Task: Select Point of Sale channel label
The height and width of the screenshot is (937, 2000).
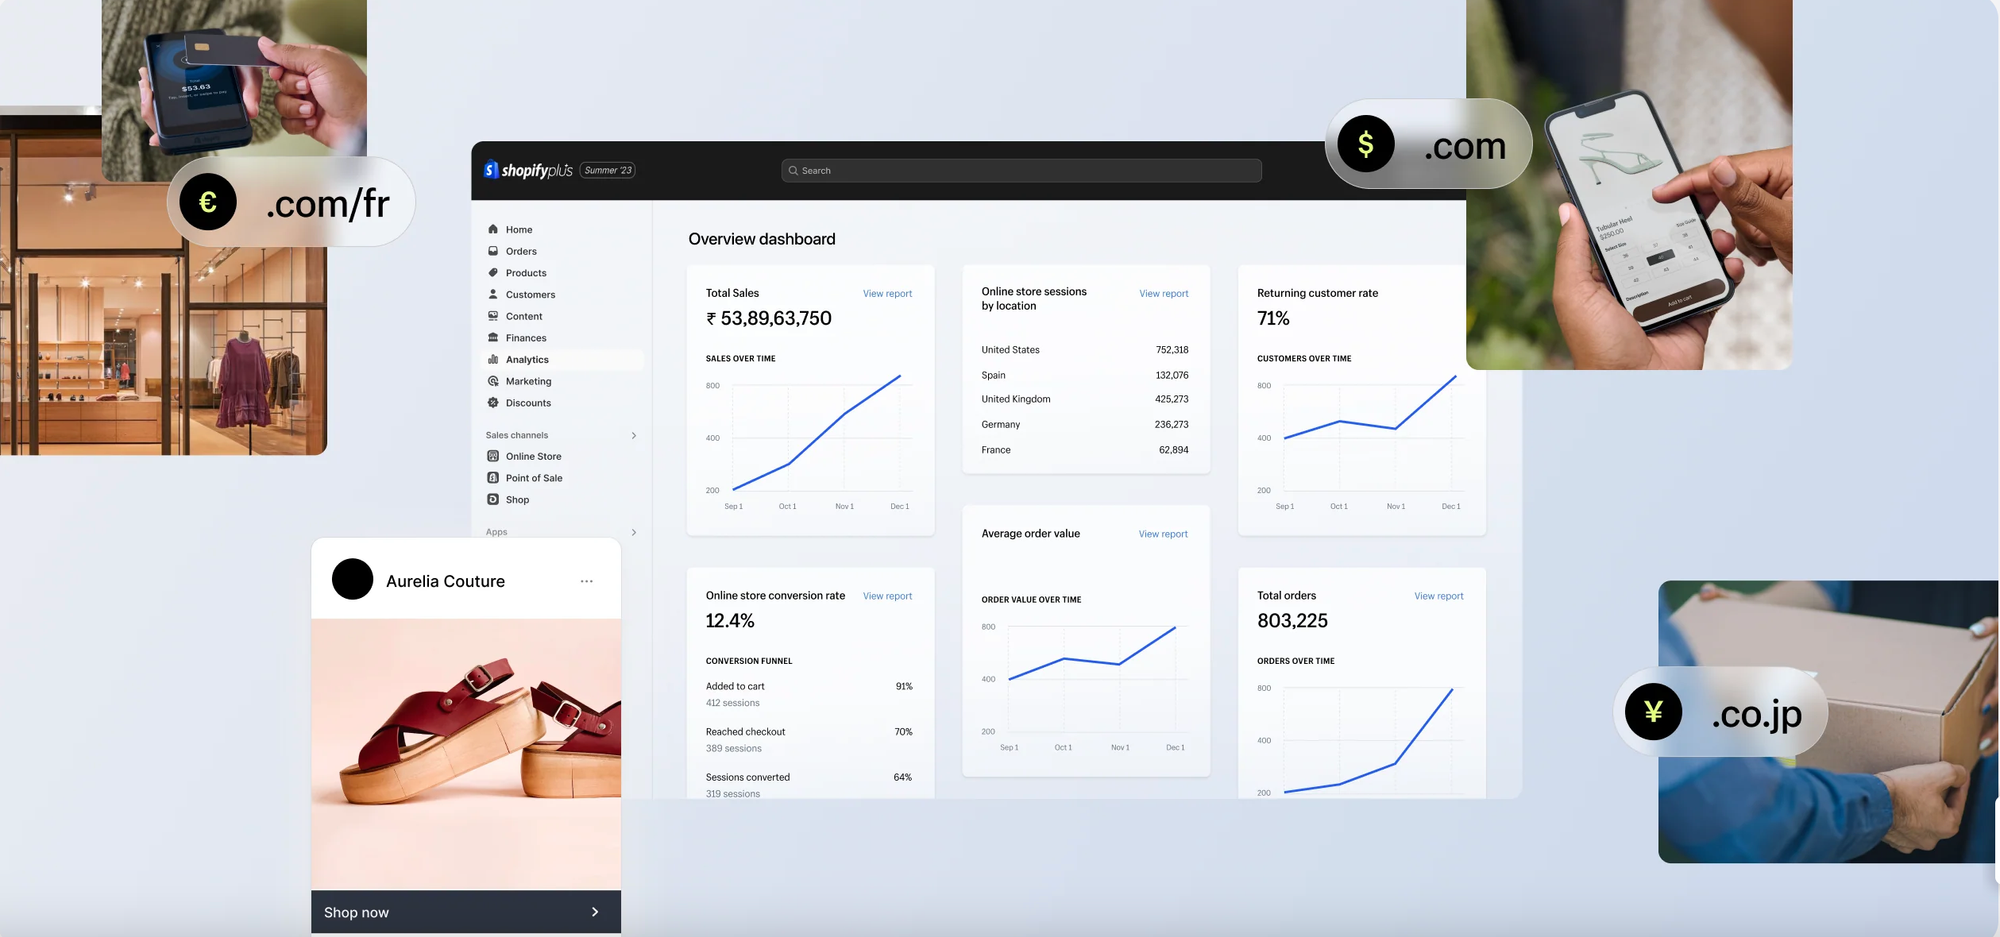Action: (534, 478)
